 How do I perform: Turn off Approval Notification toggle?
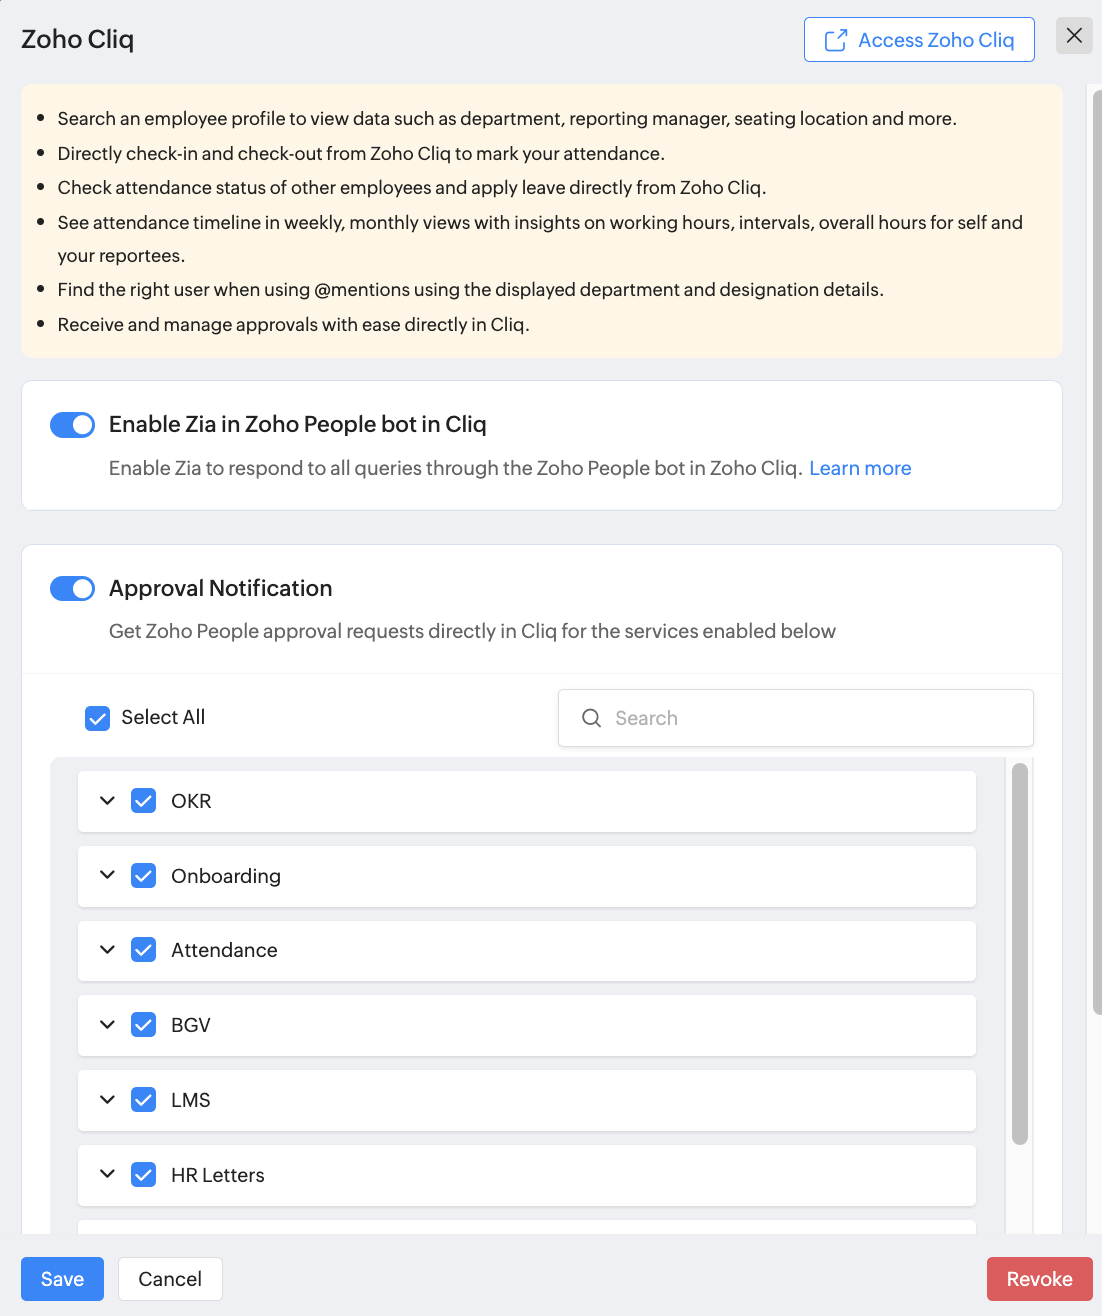(x=72, y=589)
